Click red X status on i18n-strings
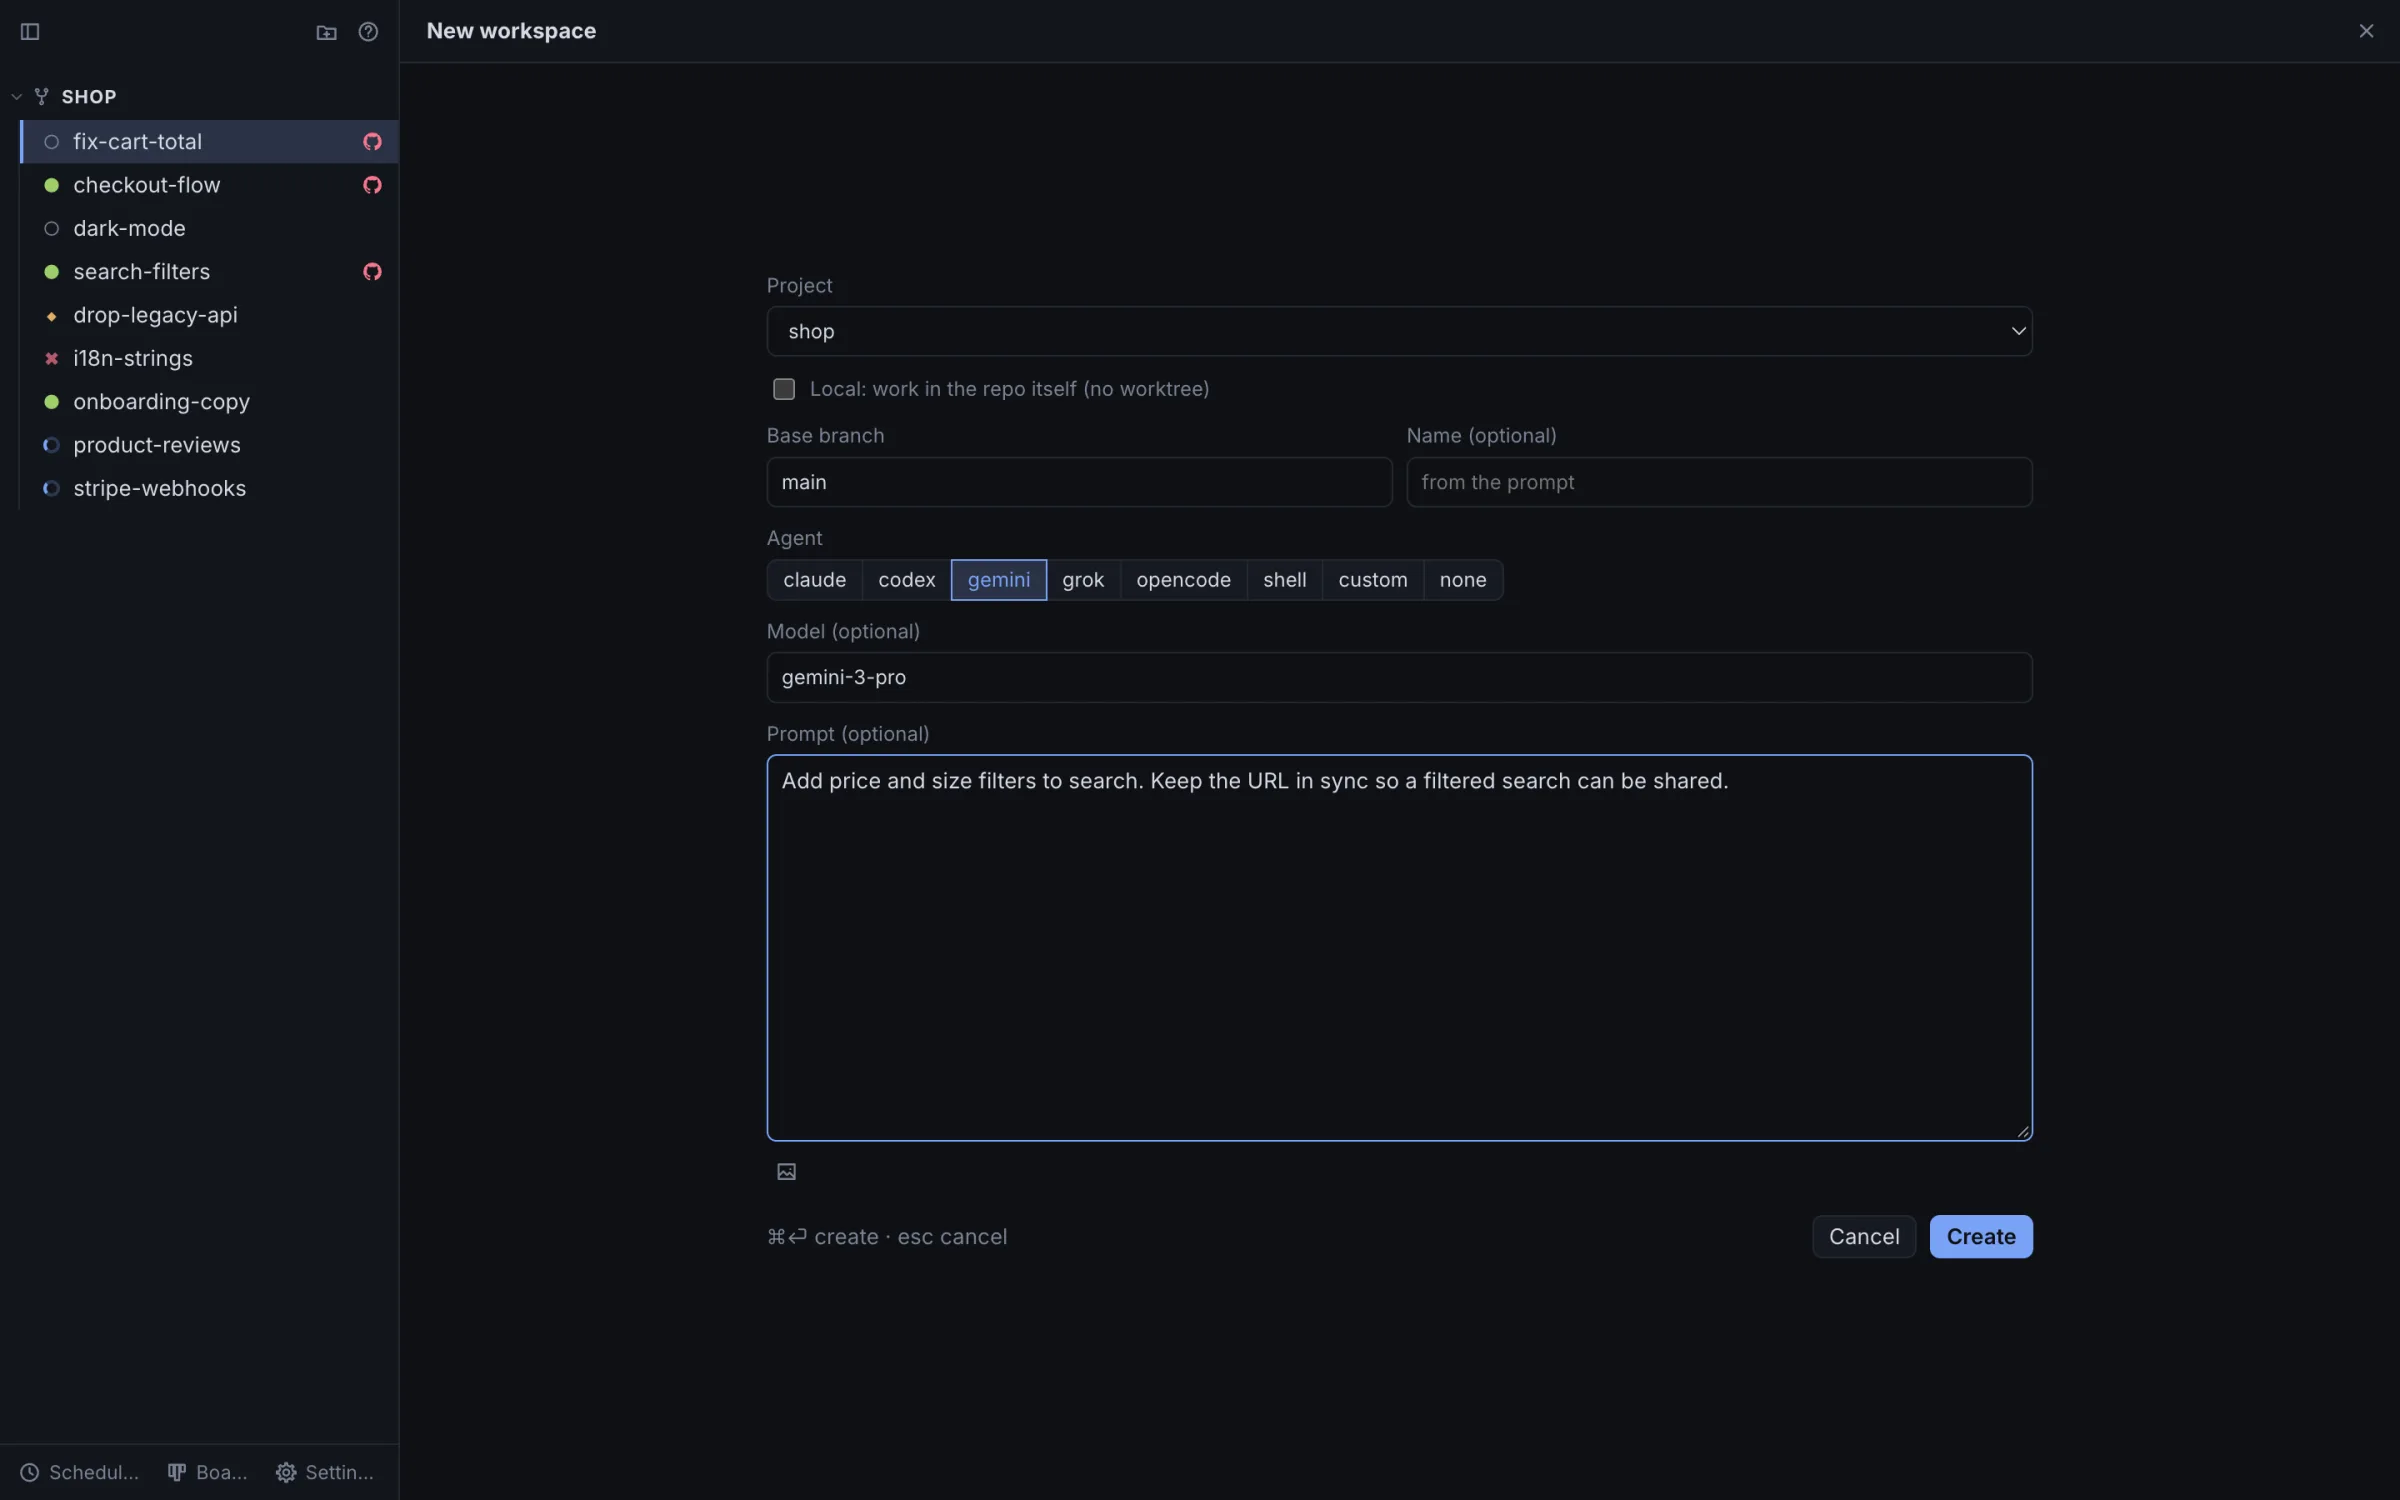This screenshot has width=2400, height=1500. point(51,358)
